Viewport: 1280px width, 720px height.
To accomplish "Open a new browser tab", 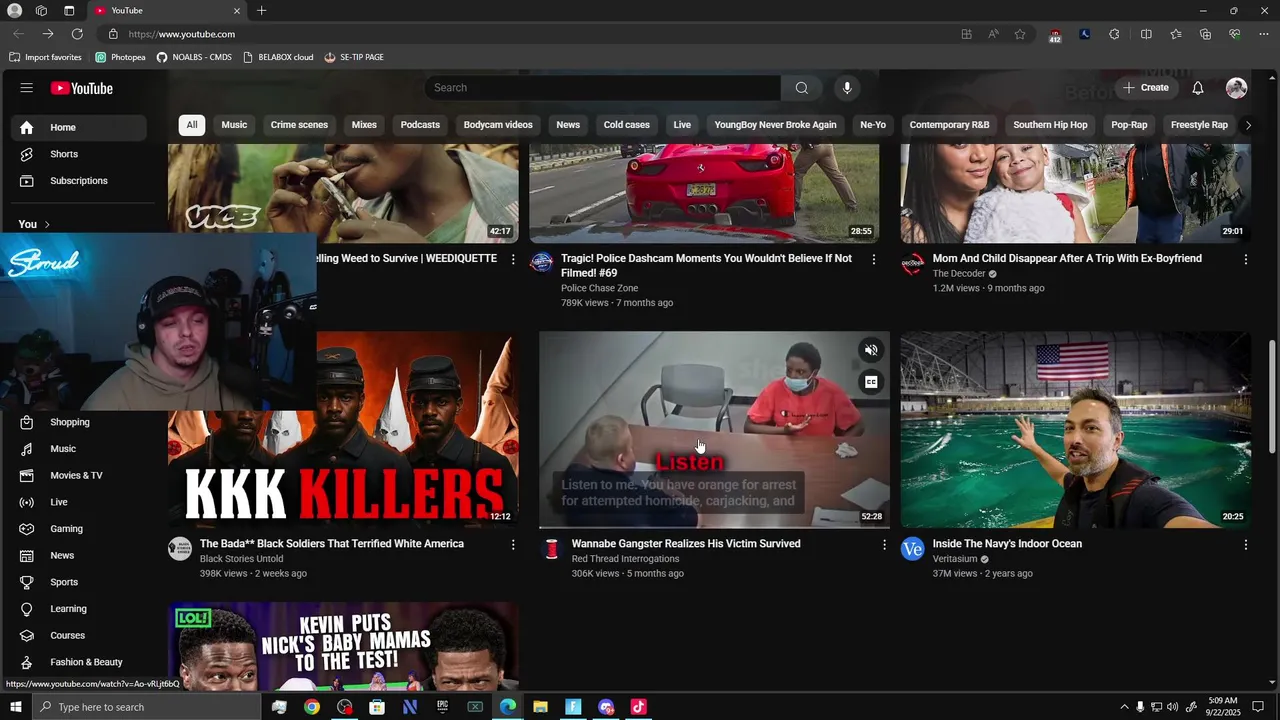I will (x=261, y=10).
